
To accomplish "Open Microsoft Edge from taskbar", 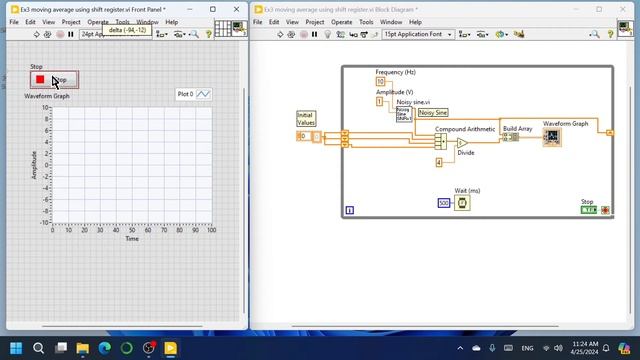I will [x=104, y=348].
